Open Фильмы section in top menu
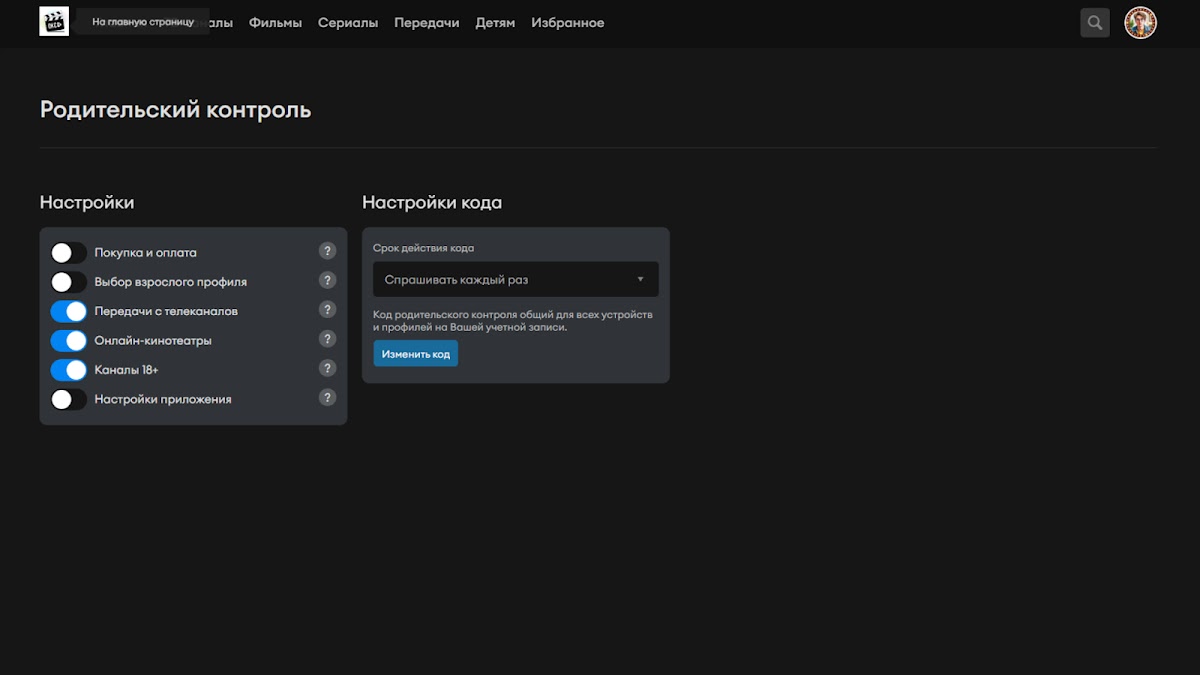The width and height of the screenshot is (1200, 675). click(x=275, y=23)
